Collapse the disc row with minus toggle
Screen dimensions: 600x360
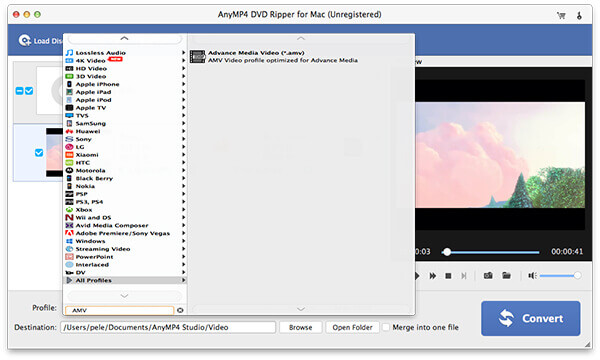(x=20, y=91)
